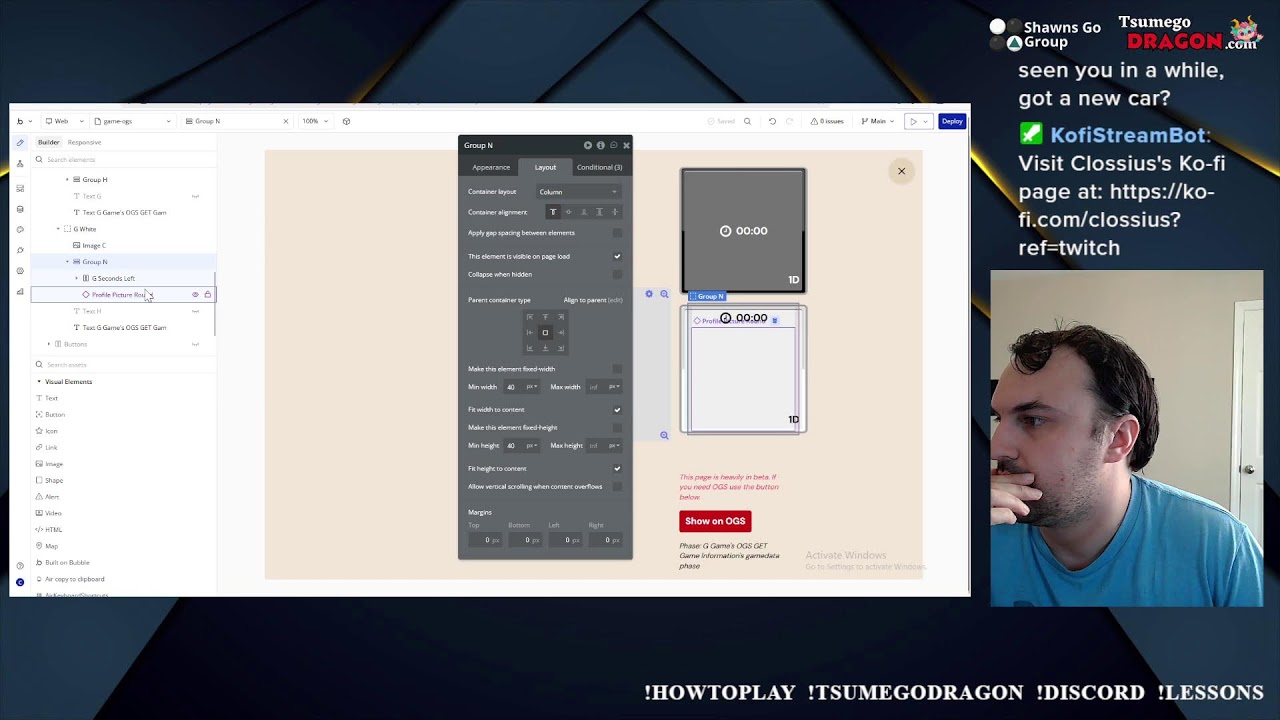Select the Button visual element

click(x=50, y=414)
